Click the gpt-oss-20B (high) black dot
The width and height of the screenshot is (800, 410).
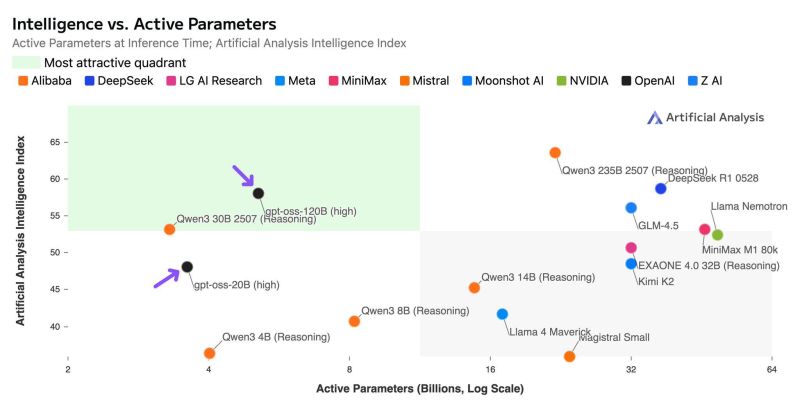click(187, 267)
